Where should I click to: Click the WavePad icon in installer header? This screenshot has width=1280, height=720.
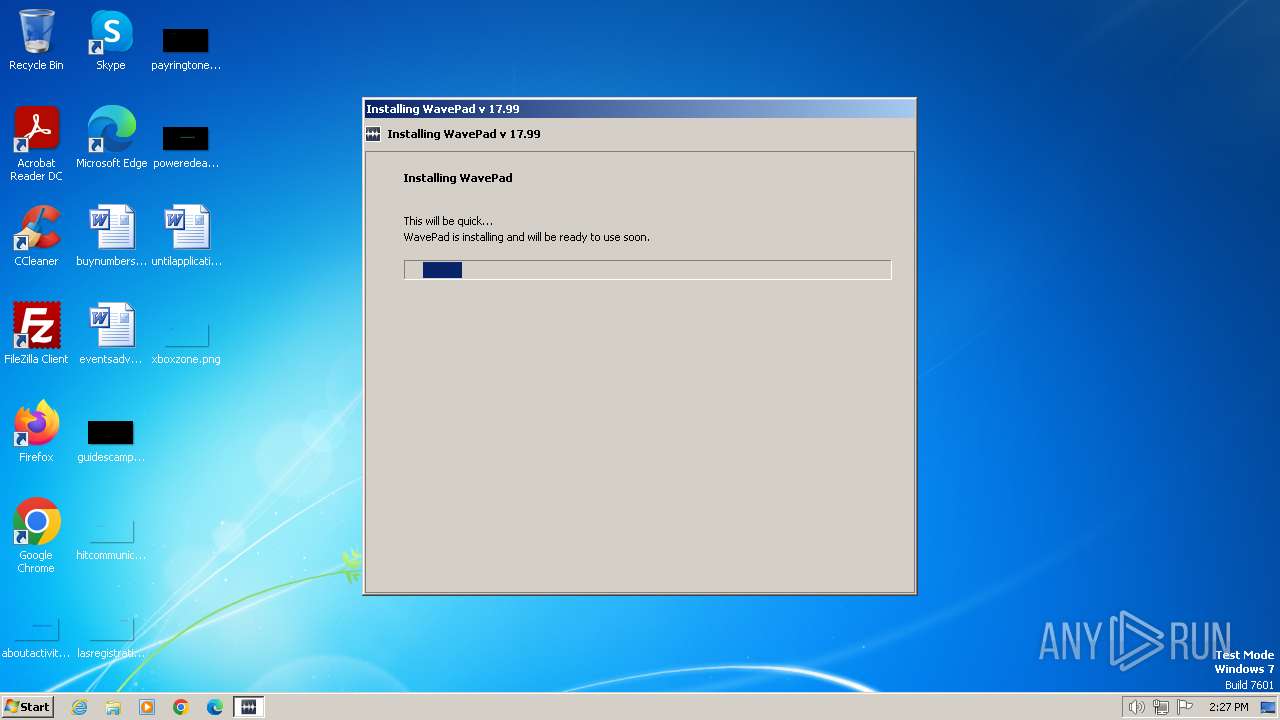pos(373,134)
